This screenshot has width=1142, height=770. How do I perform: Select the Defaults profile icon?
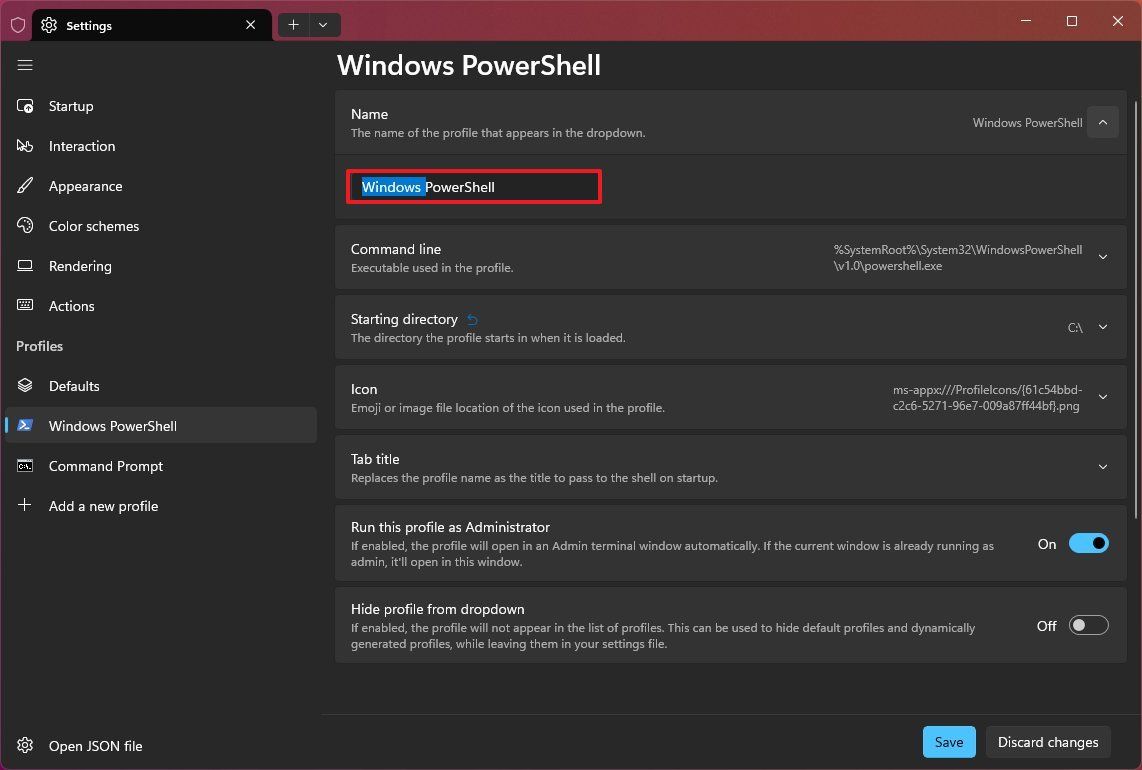click(x=24, y=386)
